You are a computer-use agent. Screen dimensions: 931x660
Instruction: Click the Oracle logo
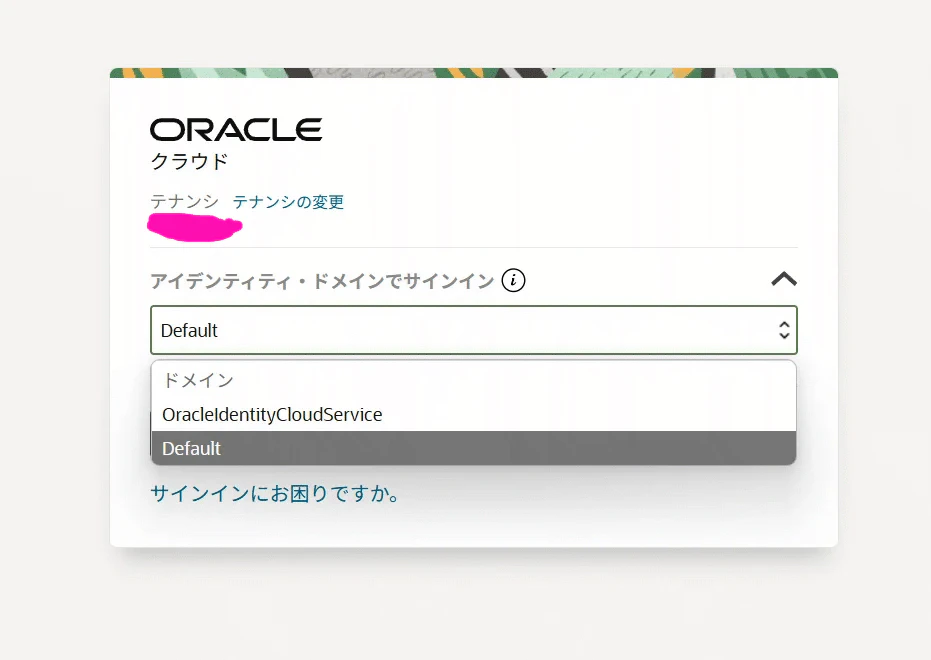[x=236, y=129]
